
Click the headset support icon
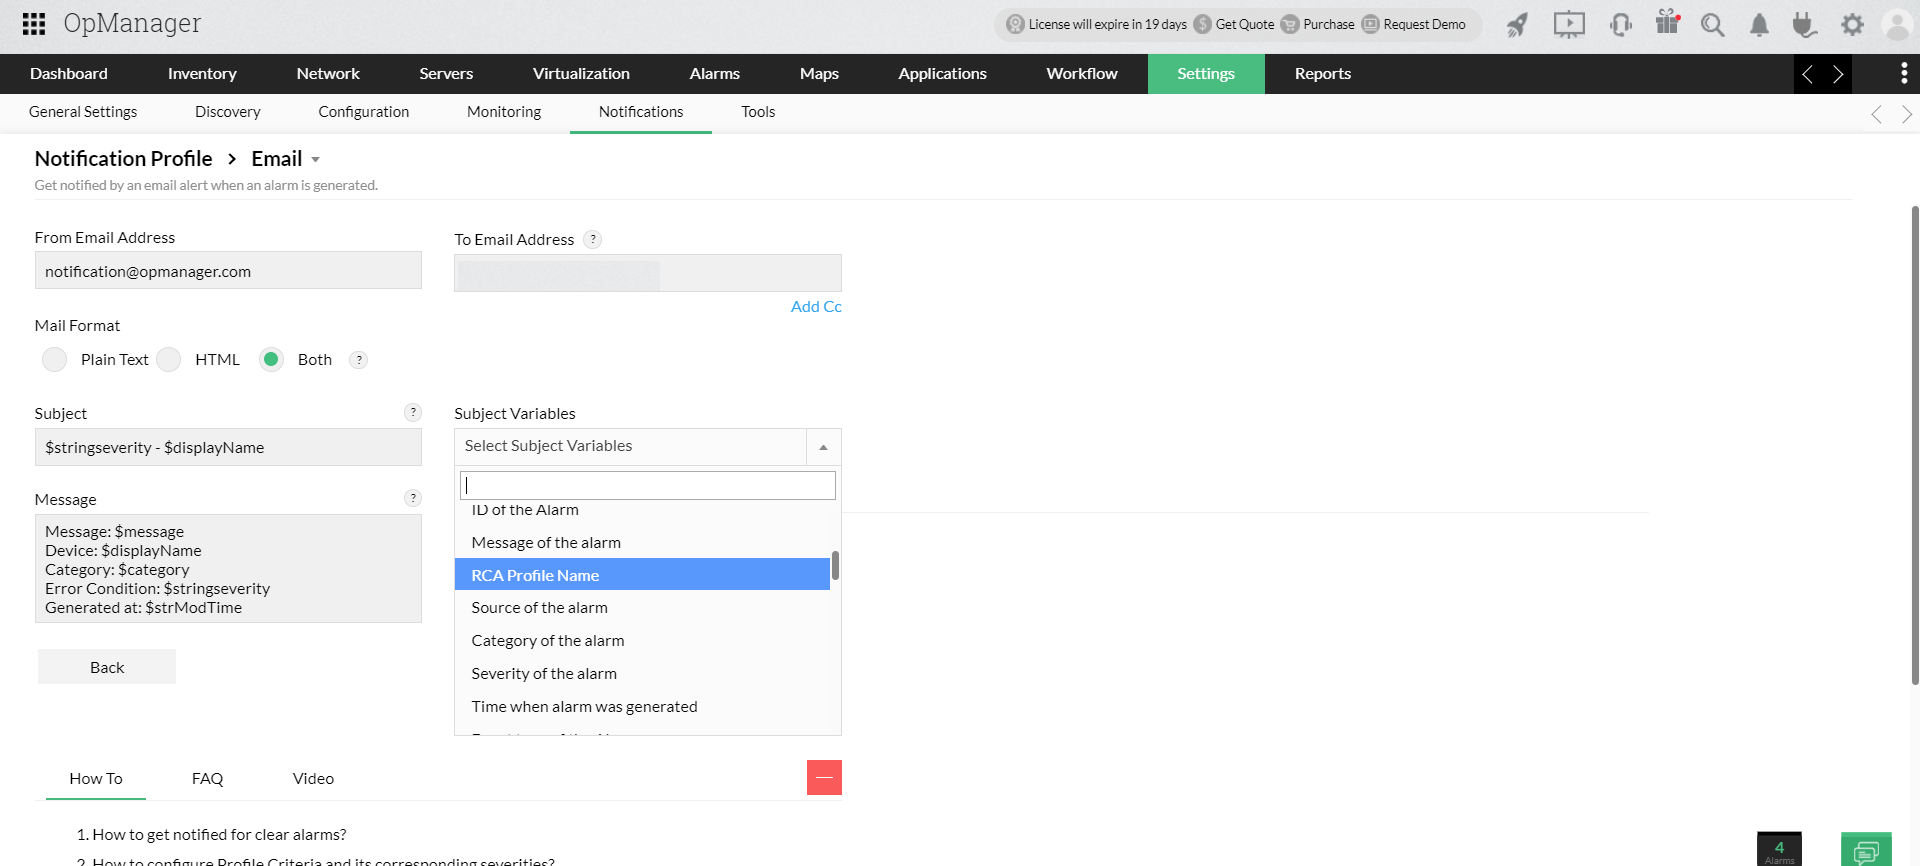coord(1621,25)
